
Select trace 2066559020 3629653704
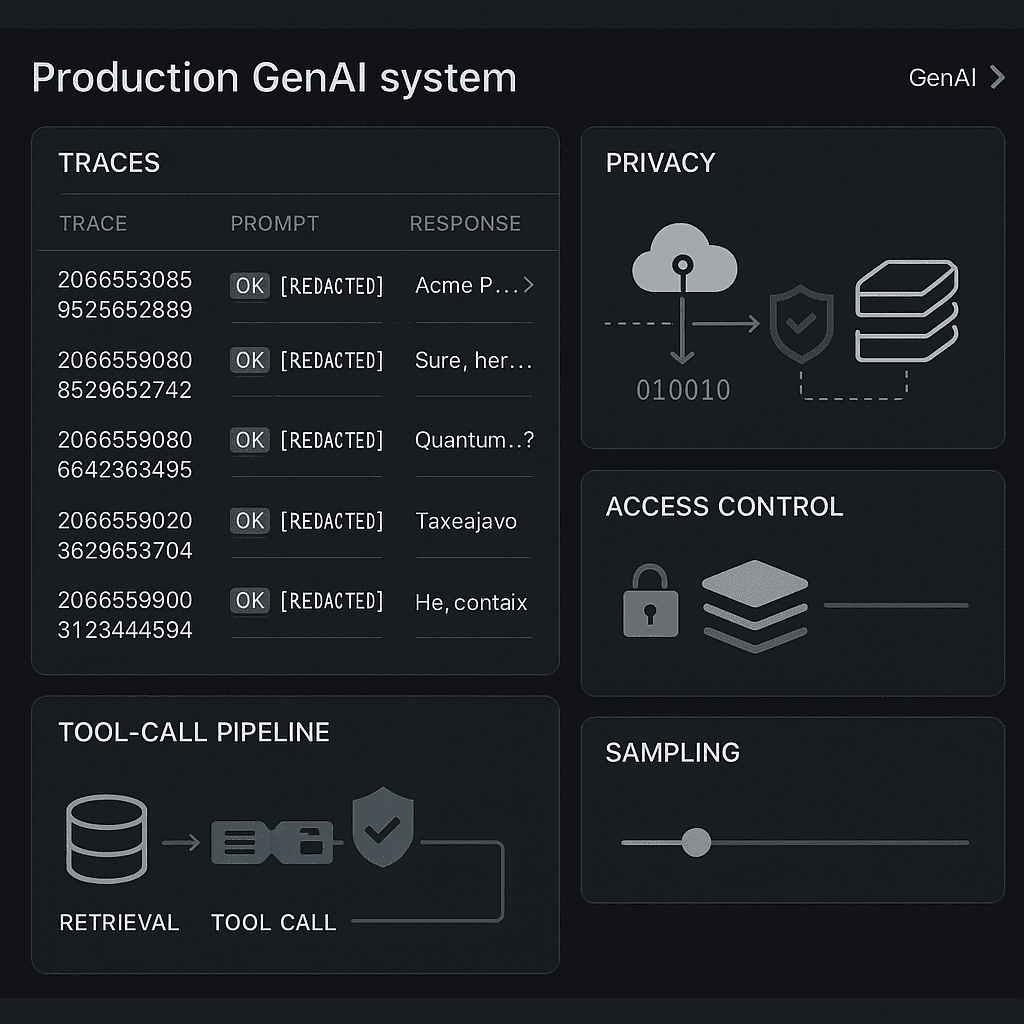125,536
